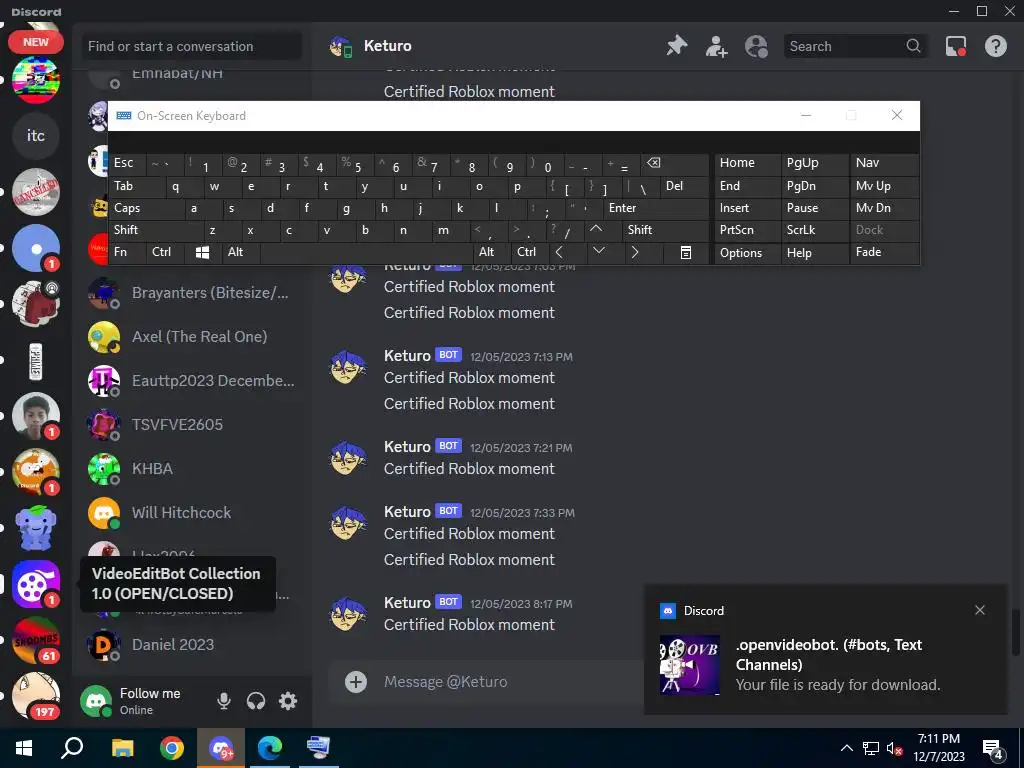
Task: Open the KHBA direct message
Action: (x=191, y=469)
